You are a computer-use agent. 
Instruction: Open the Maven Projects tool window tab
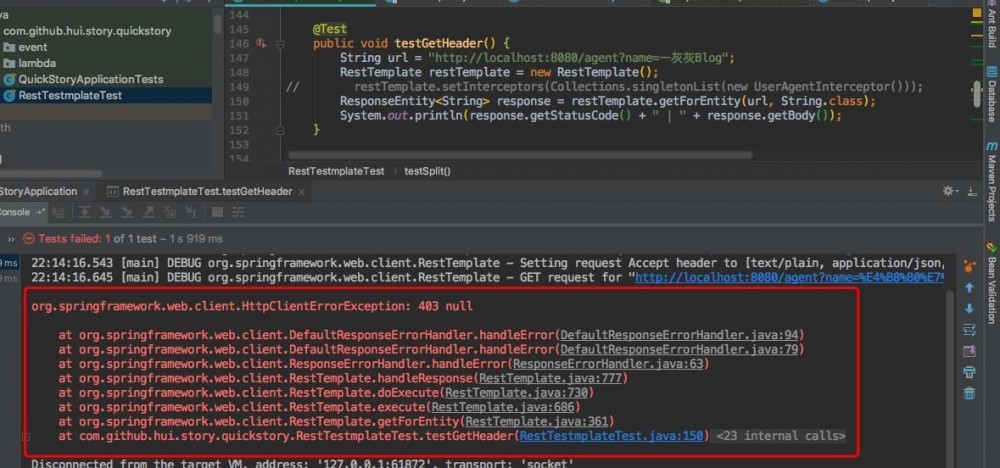pyautogui.click(x=992, y=180)
